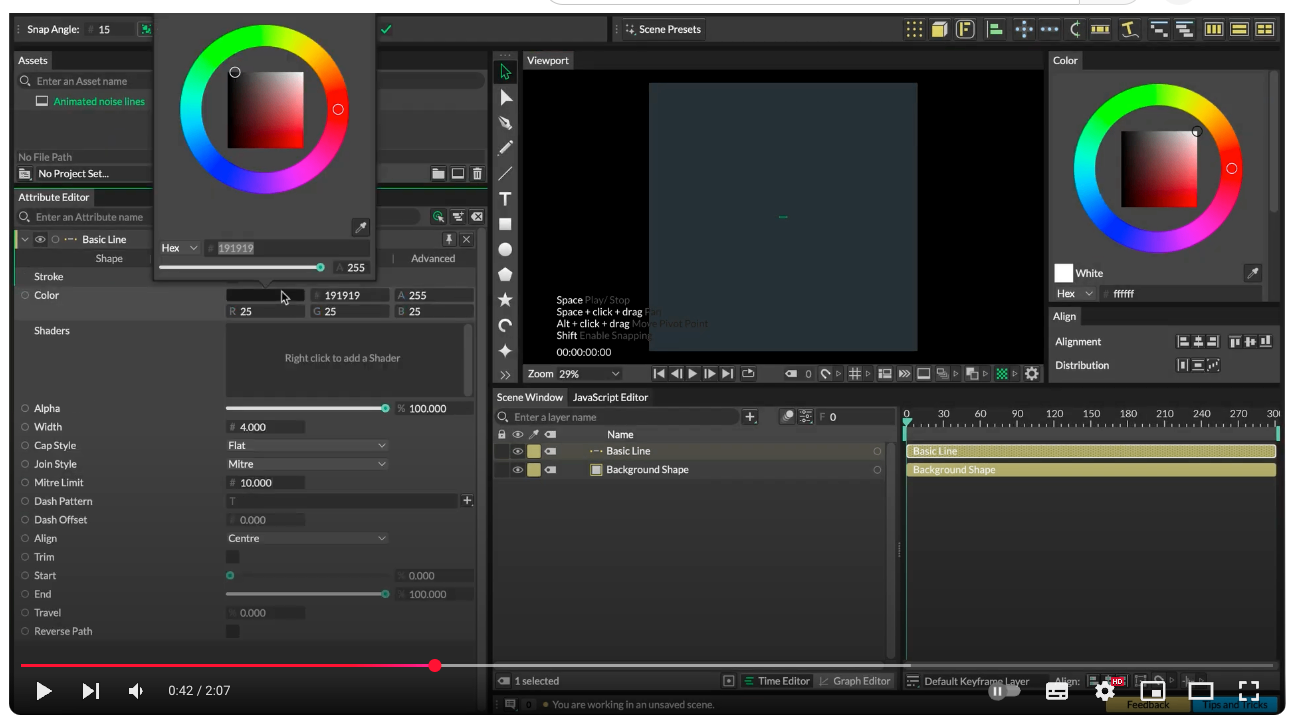Open viewport settings gear icon
The width and height of the screenshot is (1305, 724).
[x=1032, y=374]
